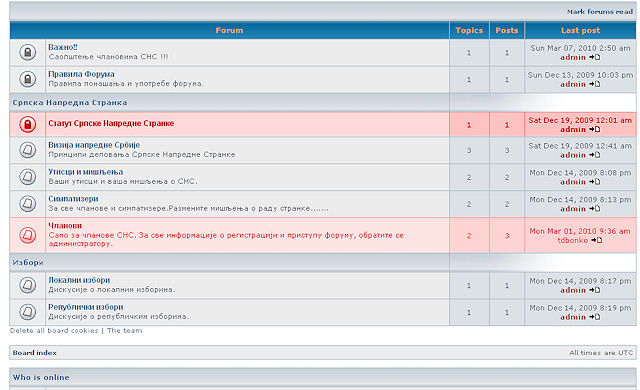
Task: View latest post icon next to tdbonko
Action: [597, 240]
